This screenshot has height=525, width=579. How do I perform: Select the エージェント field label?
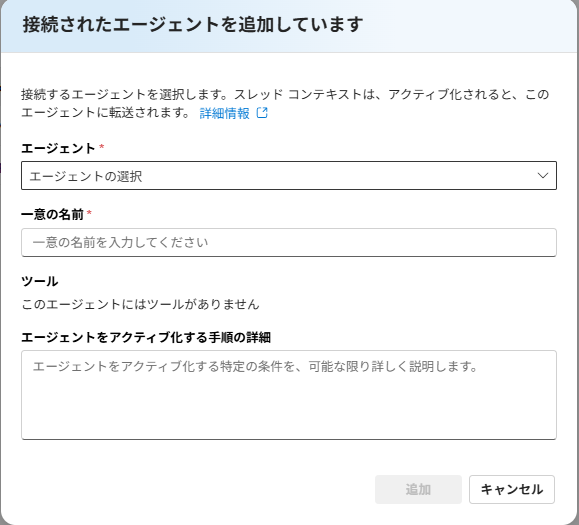(58, 148)
